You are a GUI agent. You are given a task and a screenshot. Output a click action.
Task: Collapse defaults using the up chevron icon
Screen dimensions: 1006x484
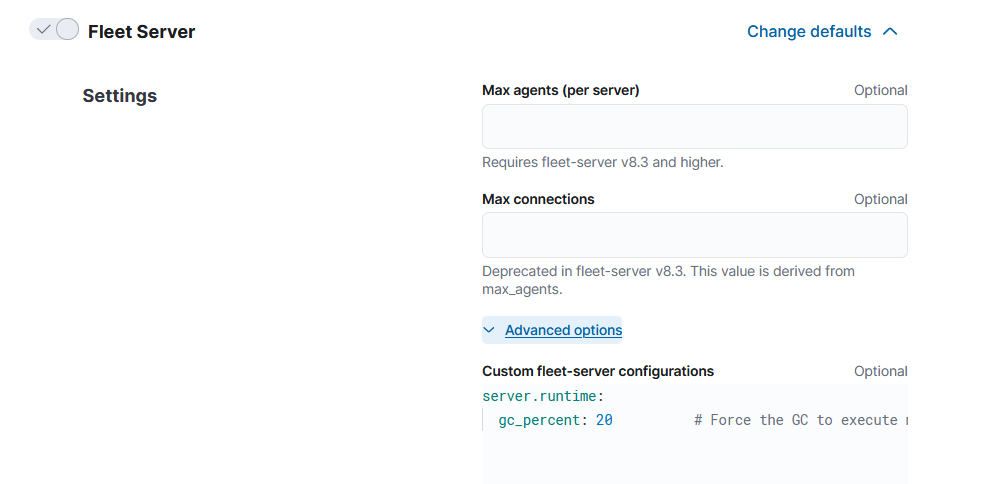(890, 32)
